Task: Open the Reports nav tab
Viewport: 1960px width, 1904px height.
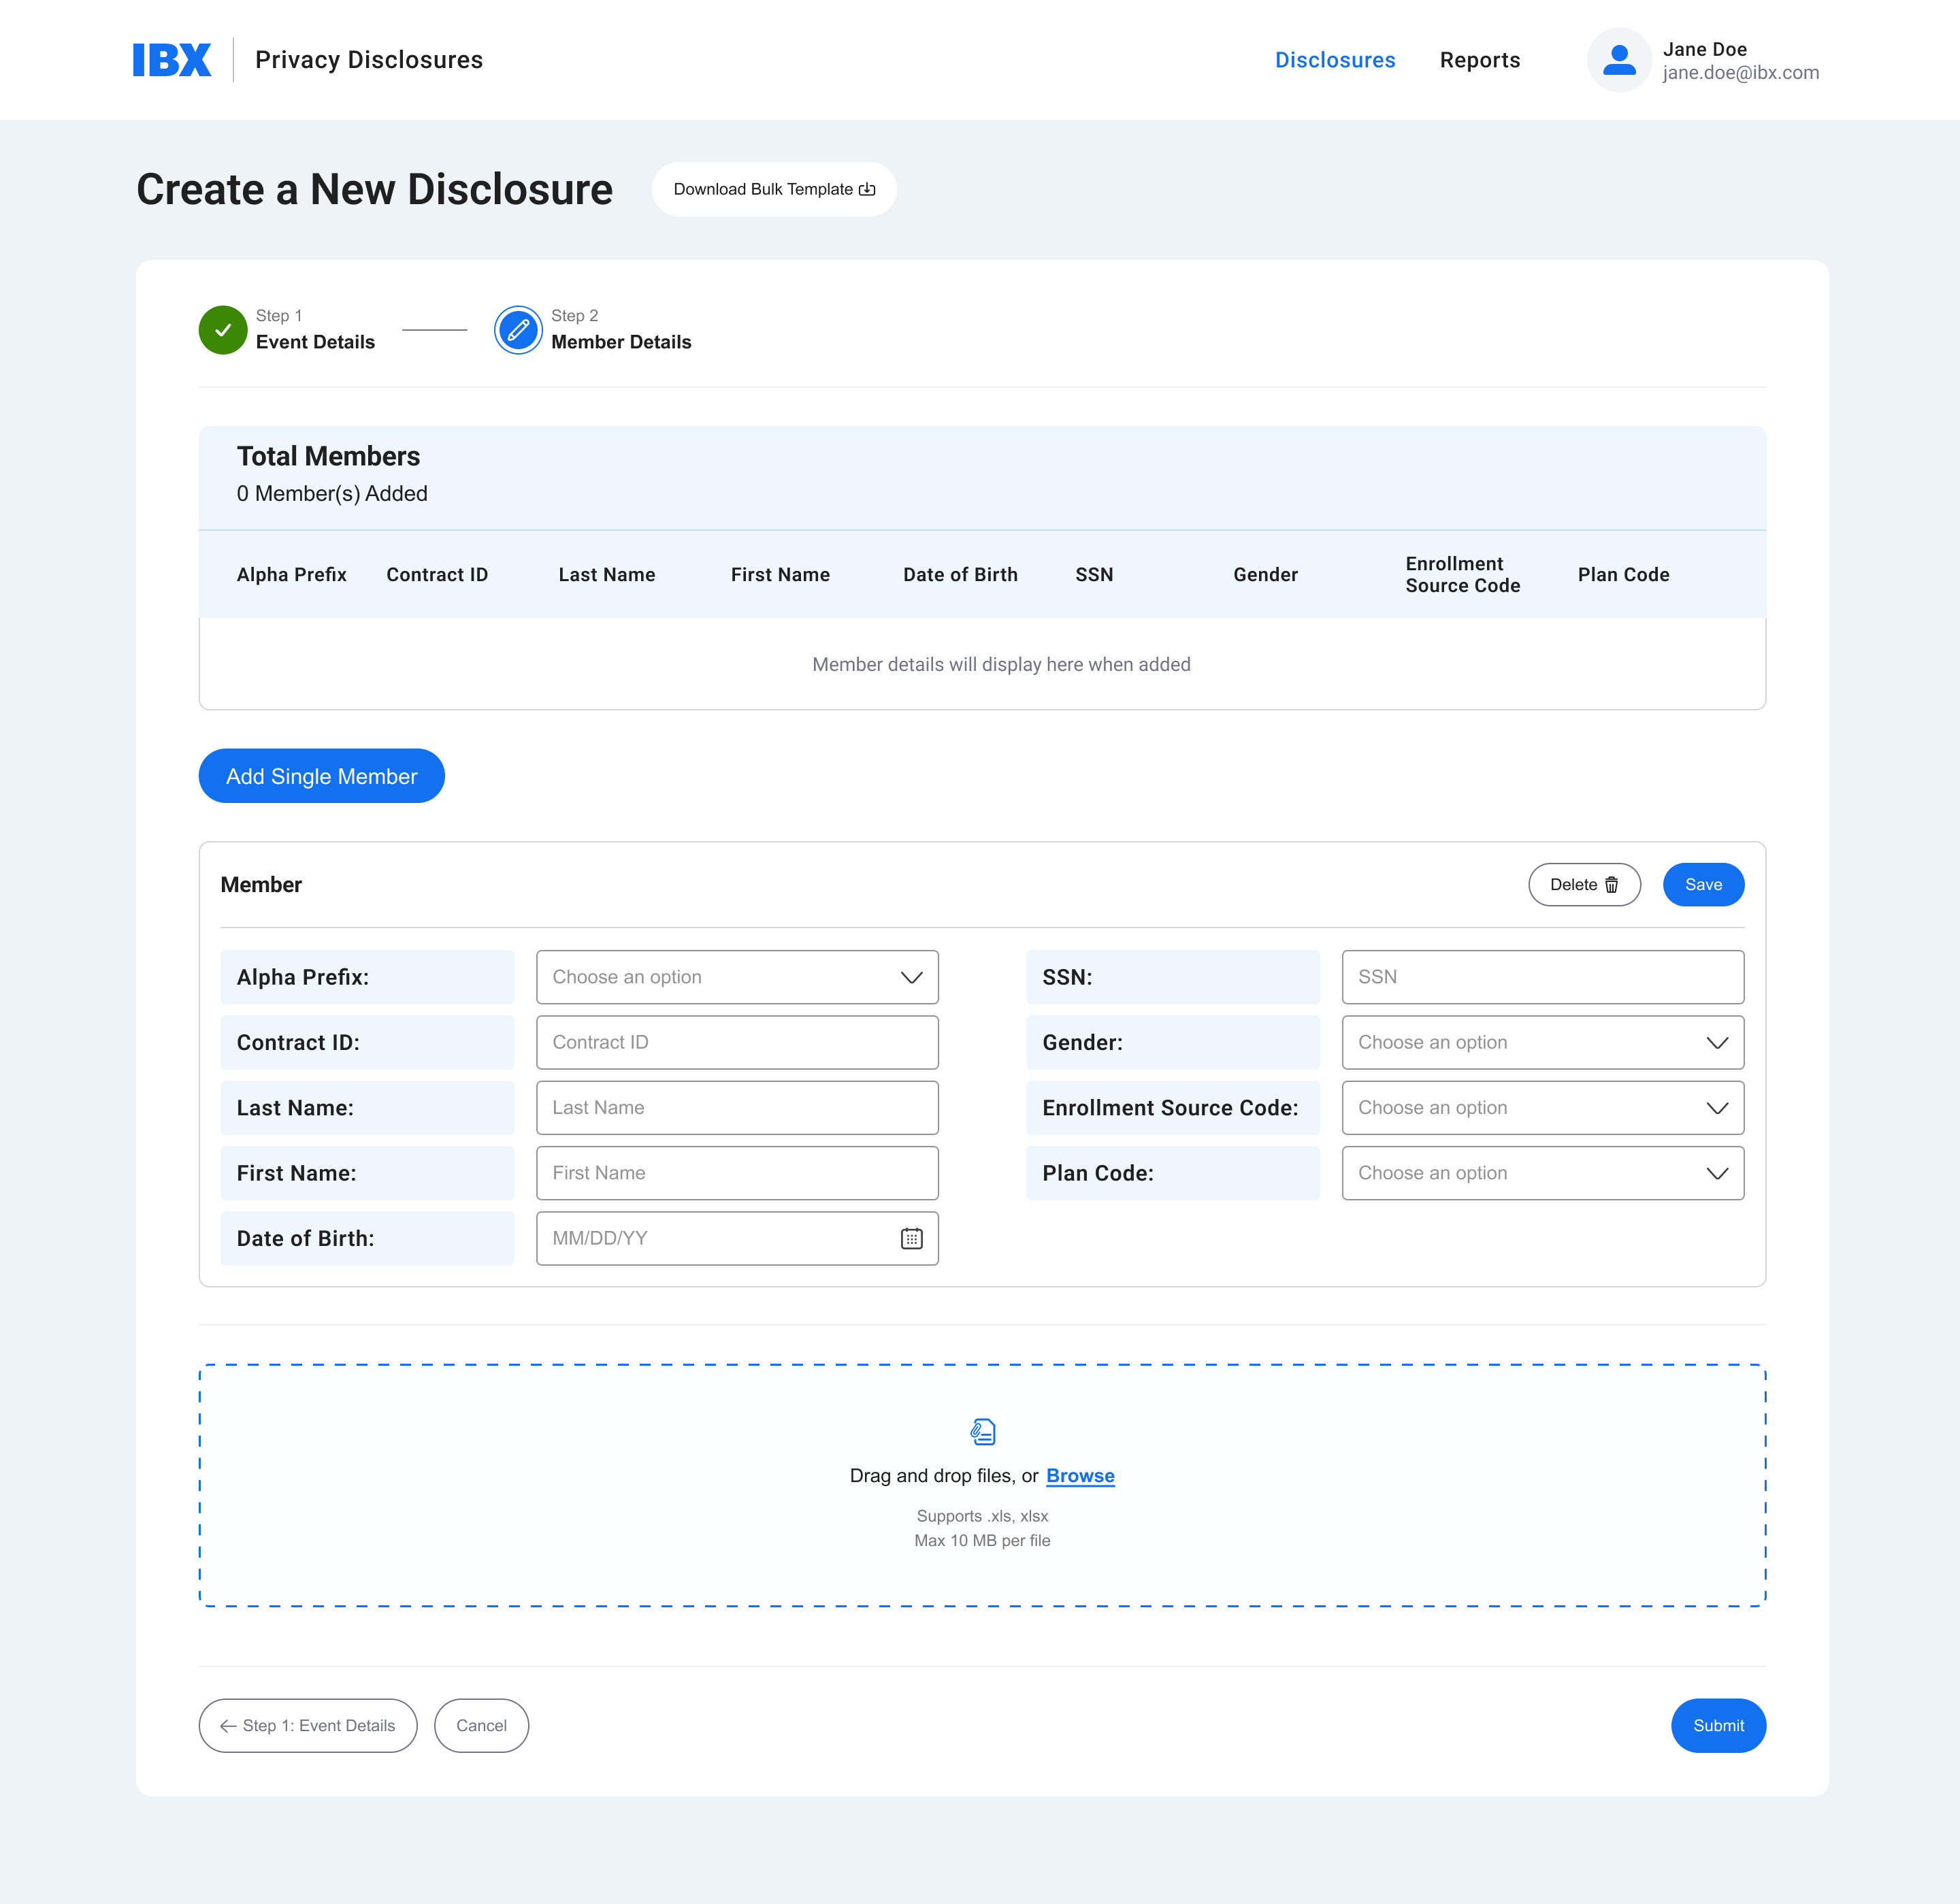Action: 1479,60
